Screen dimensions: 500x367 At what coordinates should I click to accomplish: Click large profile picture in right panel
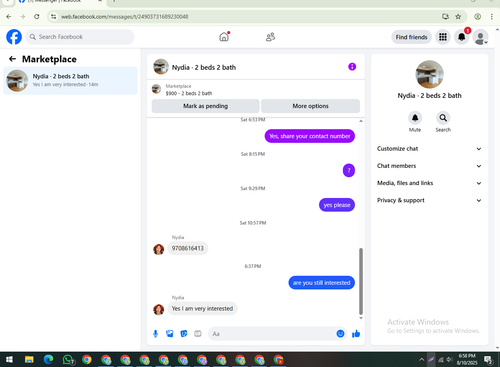(x=429, y=74)
